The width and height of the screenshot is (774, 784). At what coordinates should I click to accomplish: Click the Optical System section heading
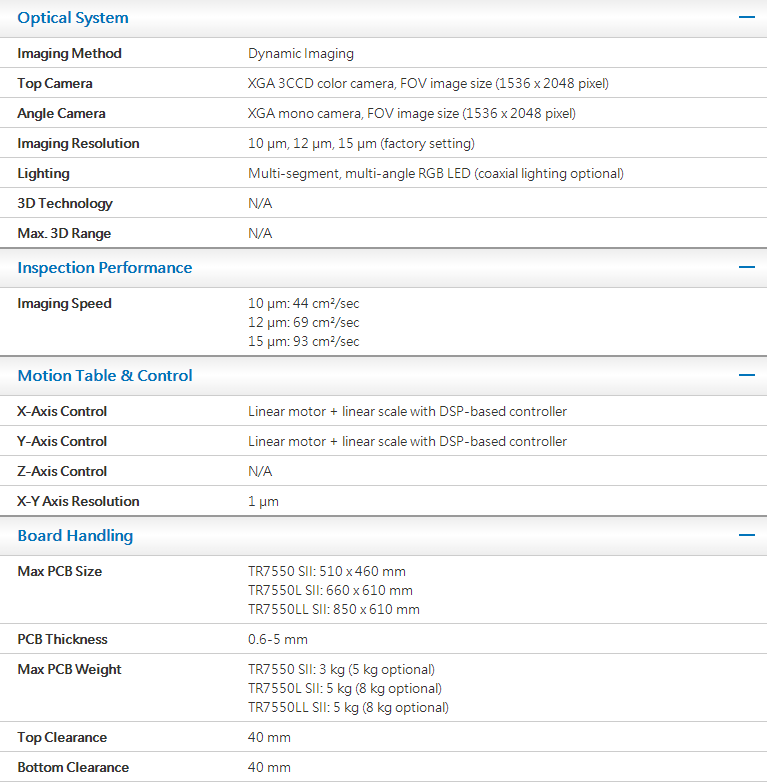click(73, 18)
